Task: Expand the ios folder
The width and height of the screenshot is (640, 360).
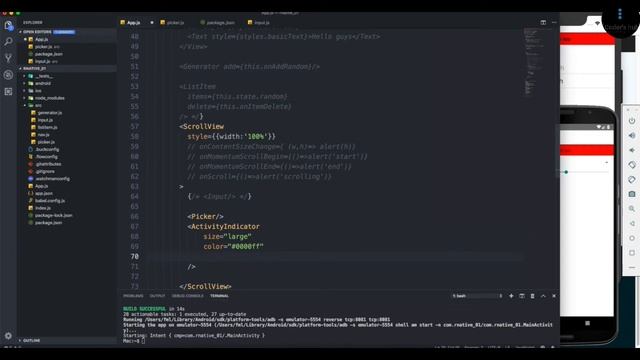Action: pos(37,91)
